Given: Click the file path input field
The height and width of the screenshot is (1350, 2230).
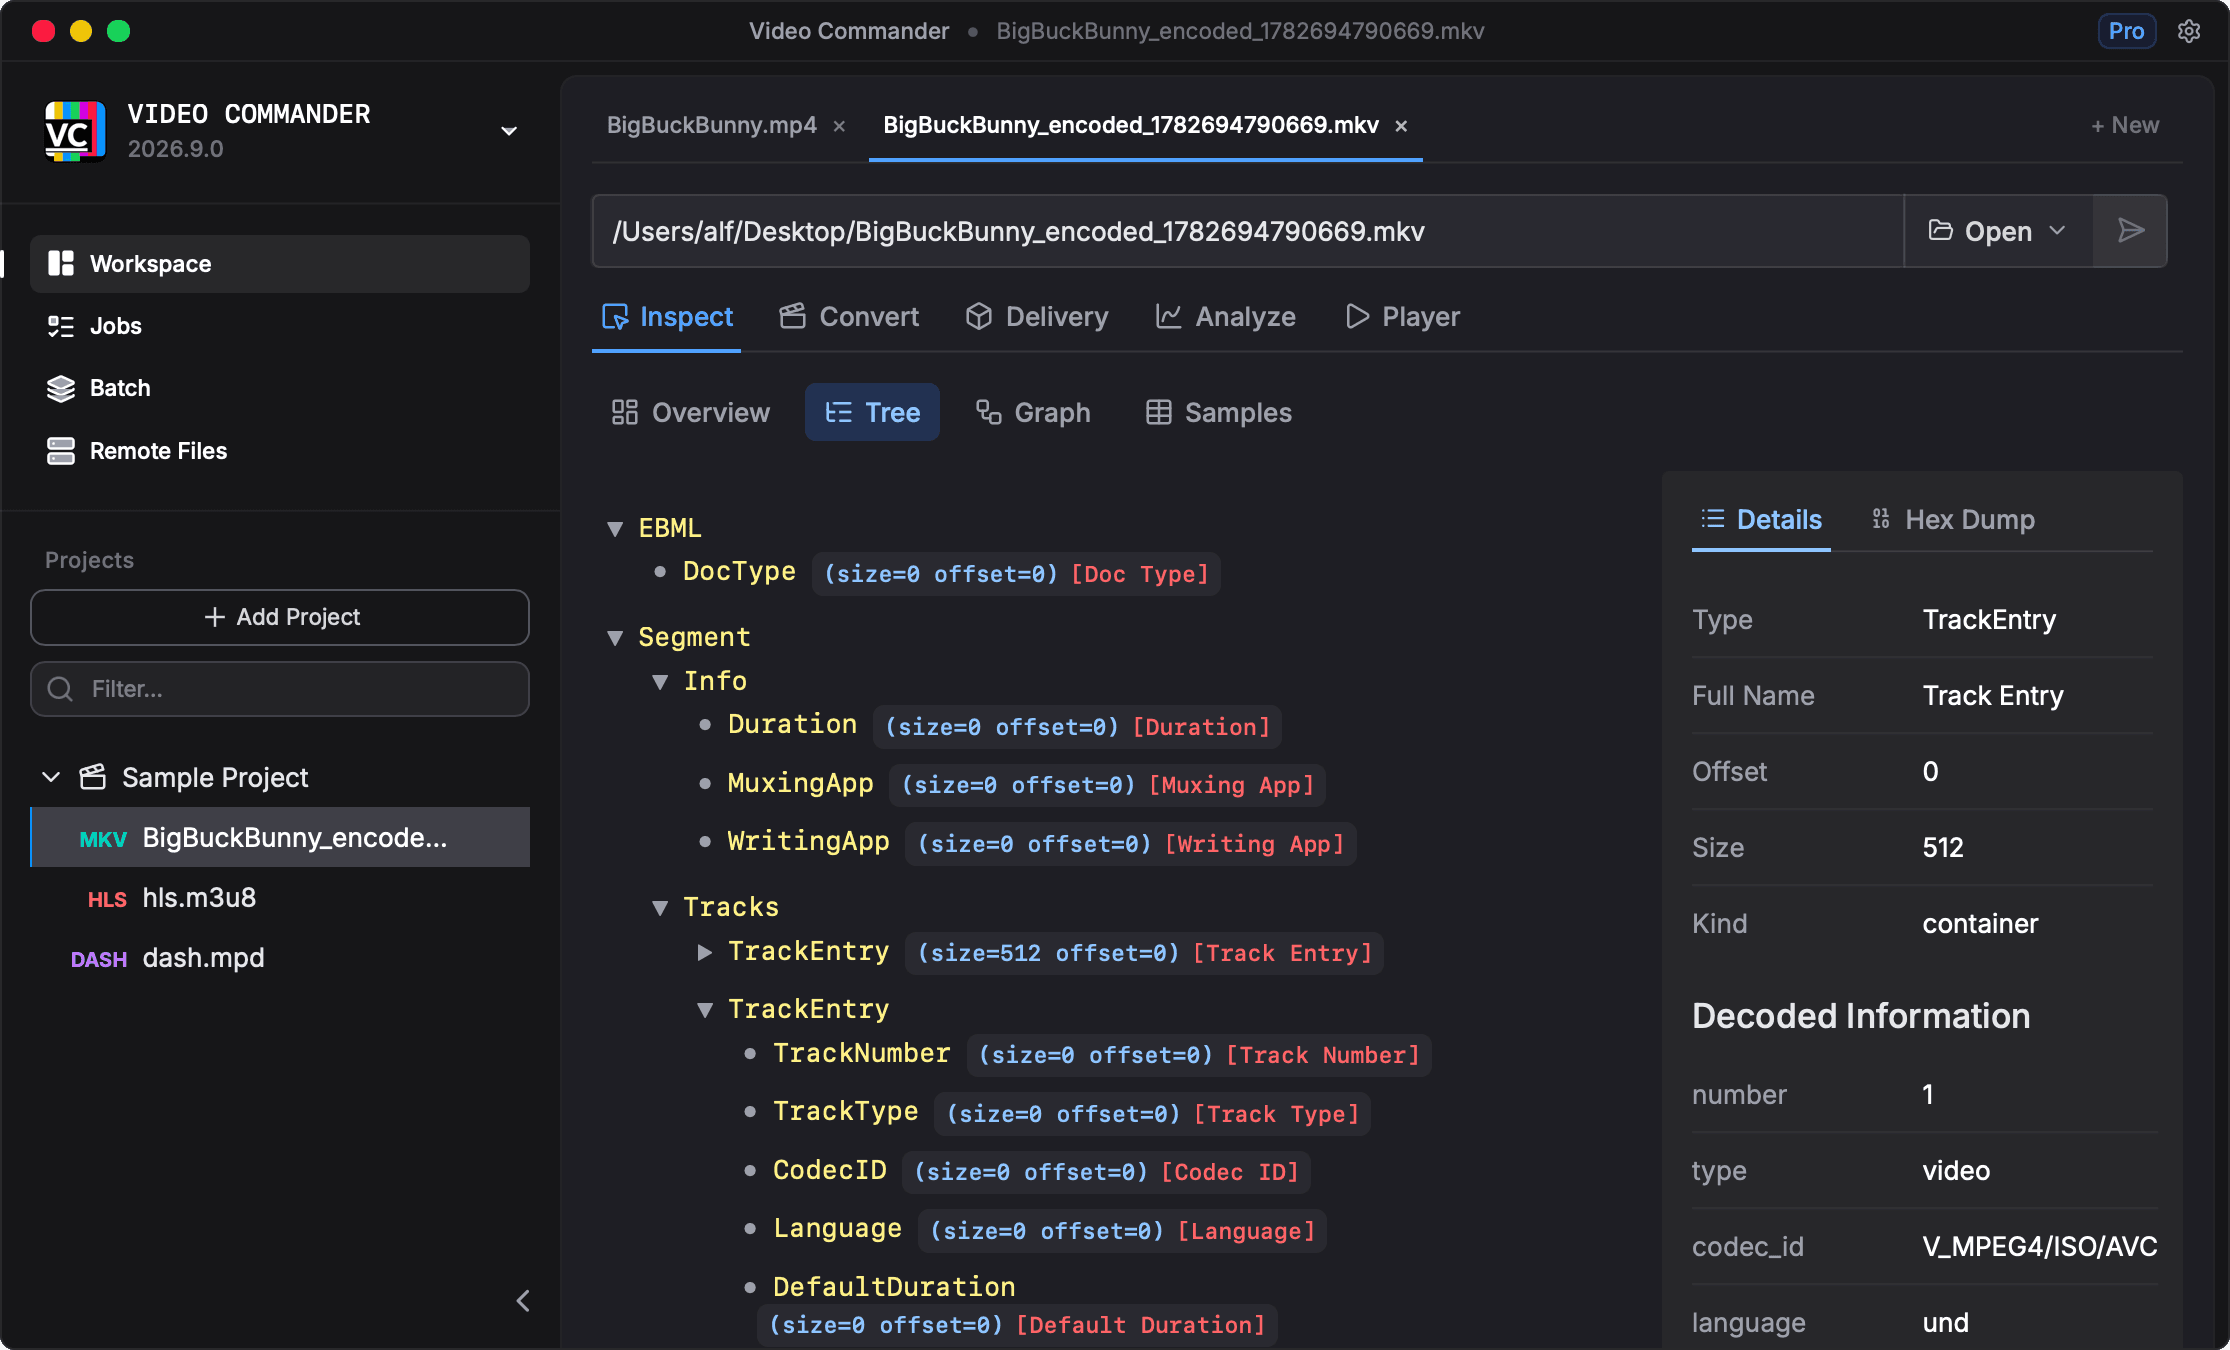Looking at the screenshot, I should pyautogui.click(x=1248, y=231).
